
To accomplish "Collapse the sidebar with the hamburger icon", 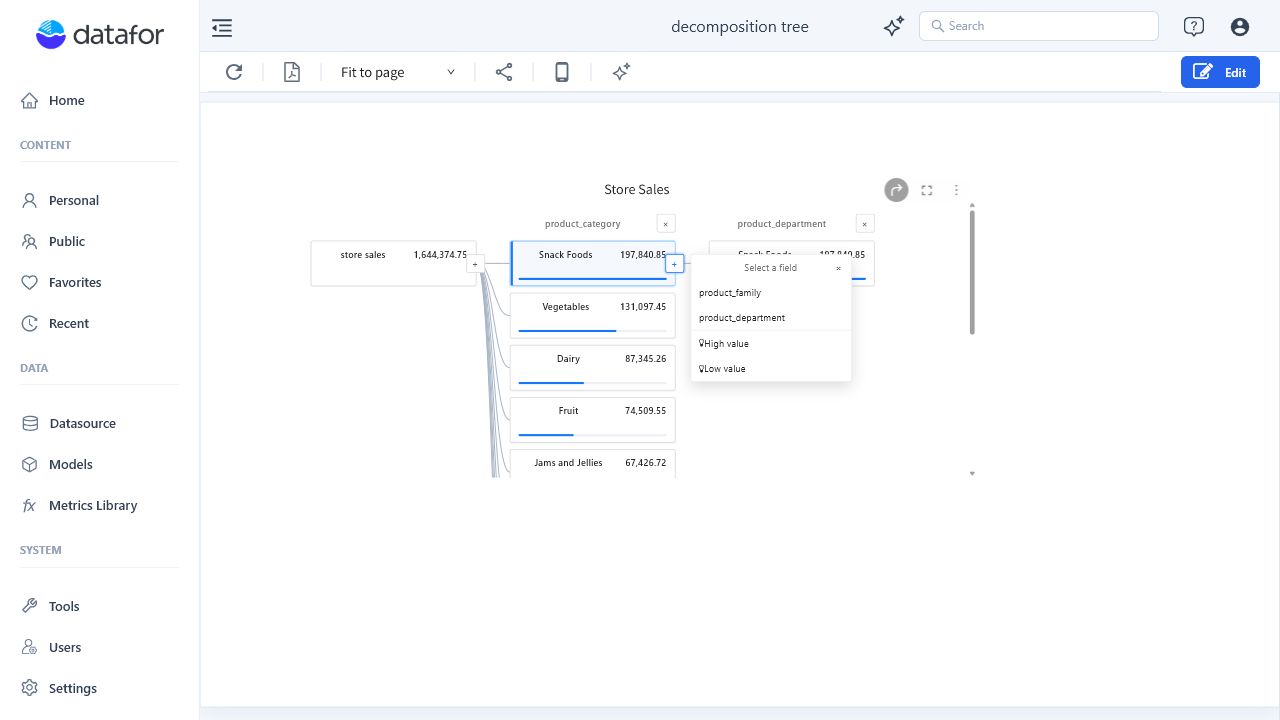I will 222,28.
